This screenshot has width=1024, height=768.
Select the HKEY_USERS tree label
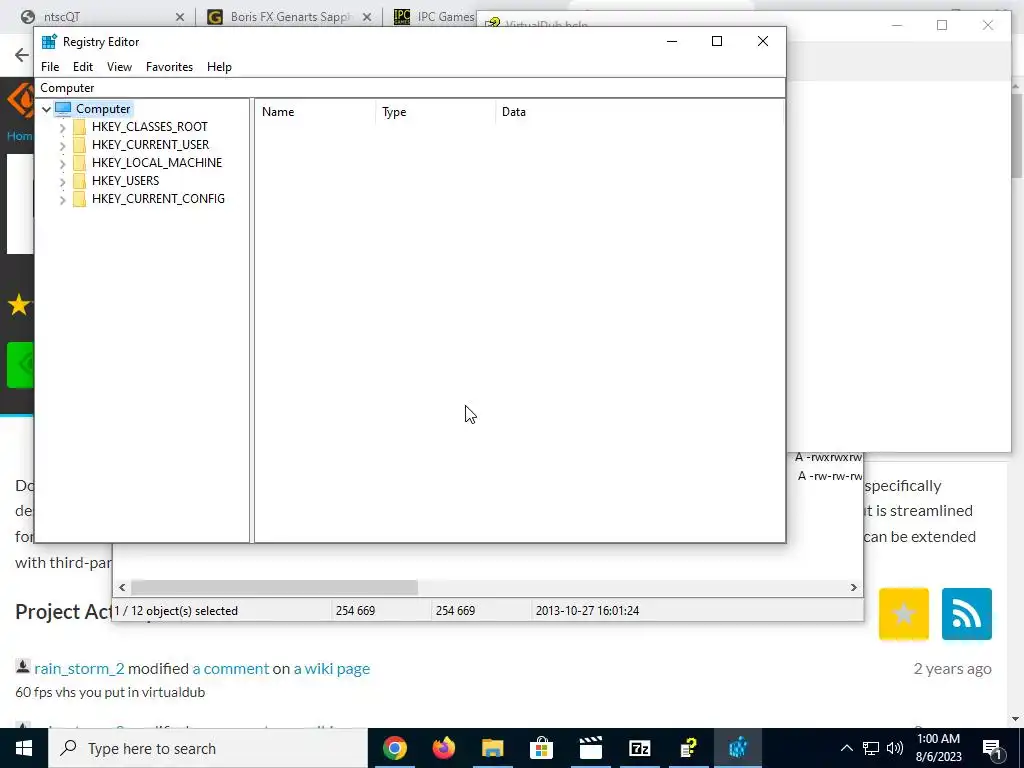click(x=125, y=180)
